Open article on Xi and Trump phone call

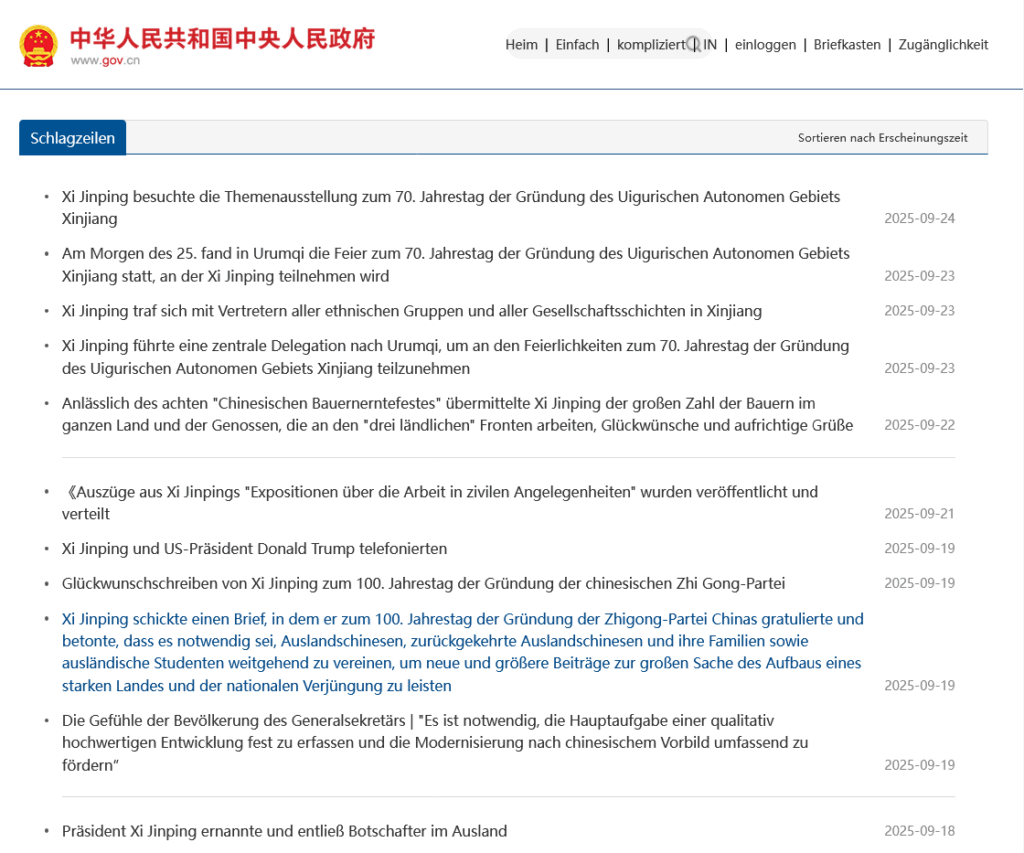point(254,548)
